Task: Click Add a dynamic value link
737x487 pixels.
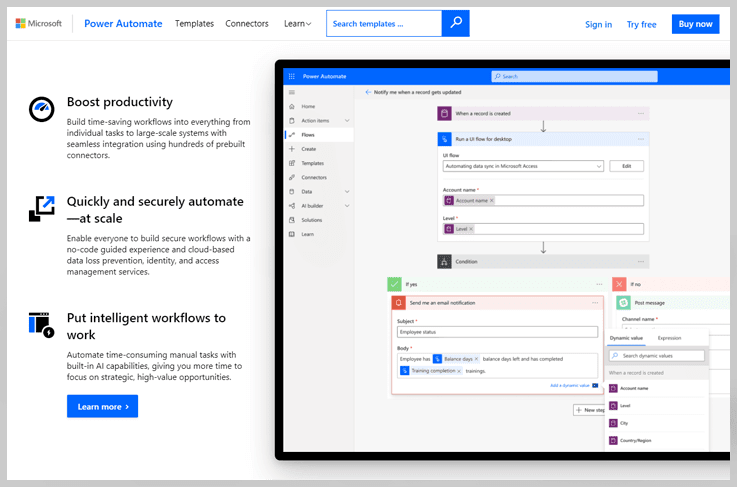Action: [x=570, y=385]
